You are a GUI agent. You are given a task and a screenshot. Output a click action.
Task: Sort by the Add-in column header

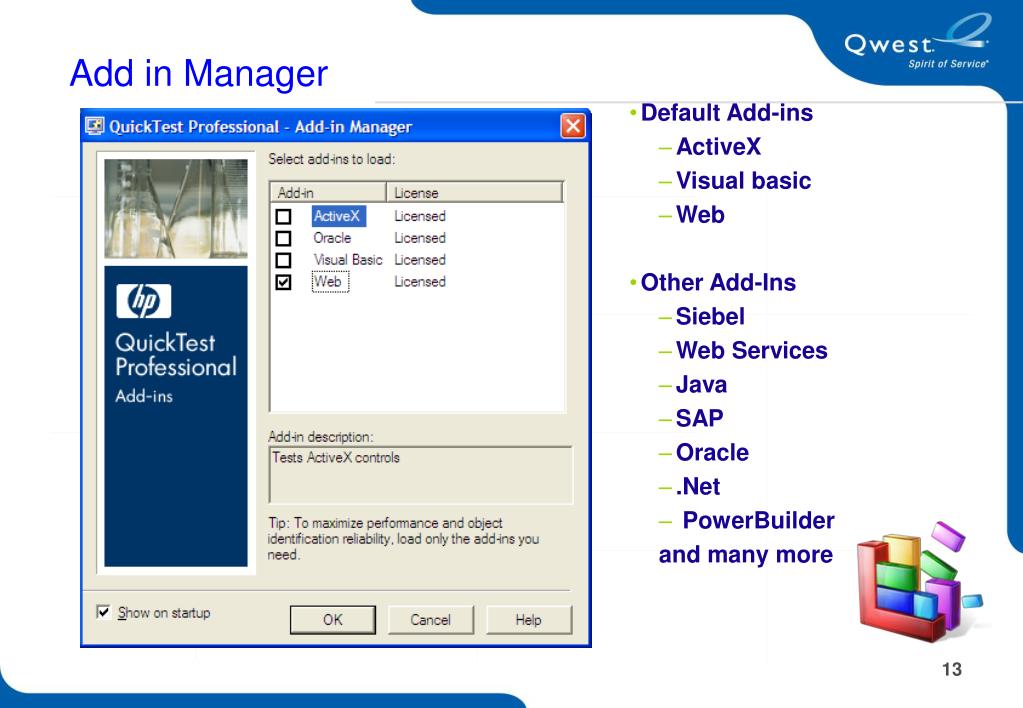[328, 192]
